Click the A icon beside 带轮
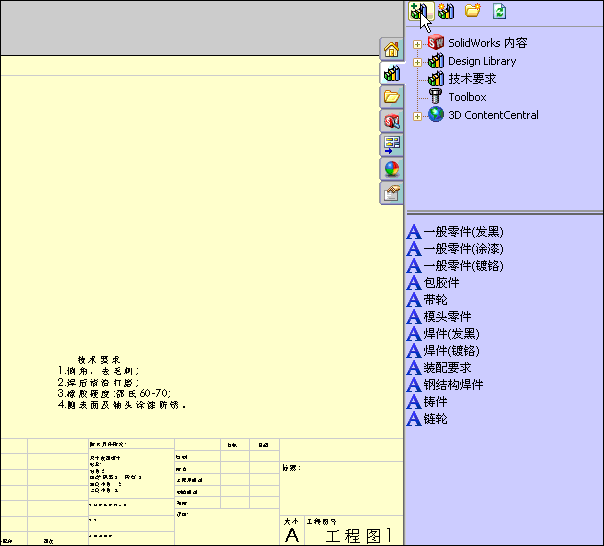 (x=414, y=300)
